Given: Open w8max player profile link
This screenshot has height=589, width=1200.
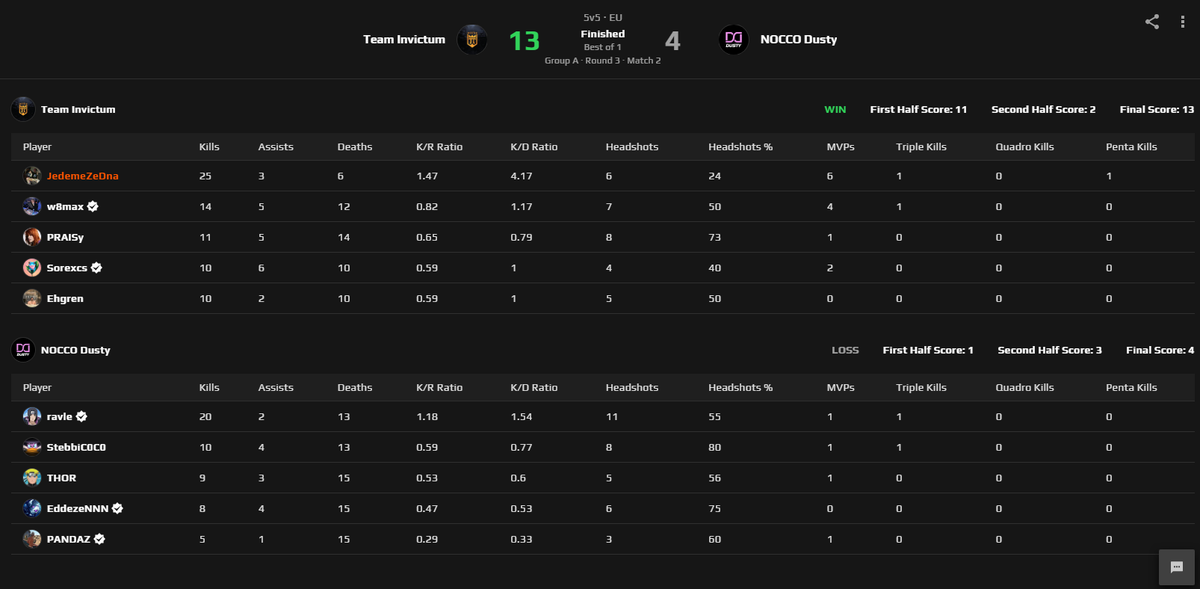Looking at the screenshot, I should pyautogui.click(x=65, y=207).
